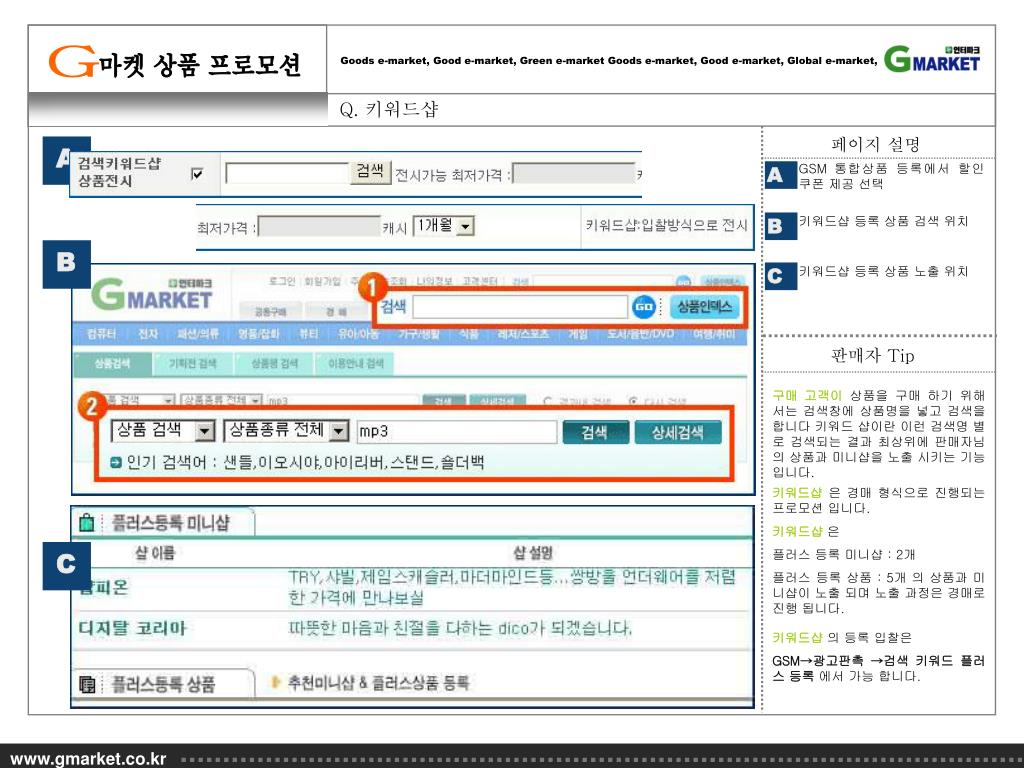Click the main 검색 input next to GO
Screen dimensions: 1024x768
[x=520, y=307]
